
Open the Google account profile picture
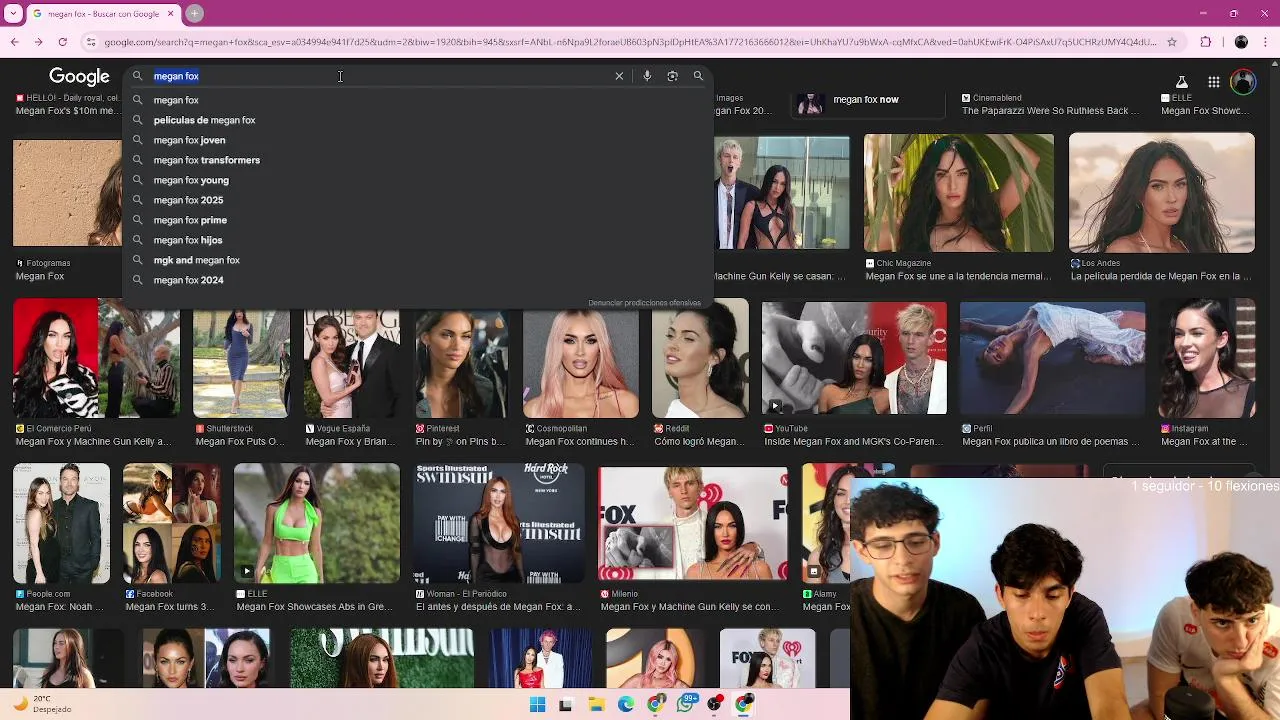1243,82
